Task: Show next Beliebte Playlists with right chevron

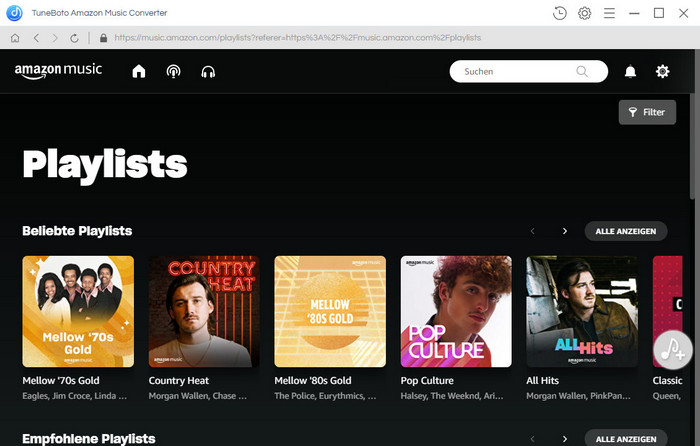Action: point(565,231)
